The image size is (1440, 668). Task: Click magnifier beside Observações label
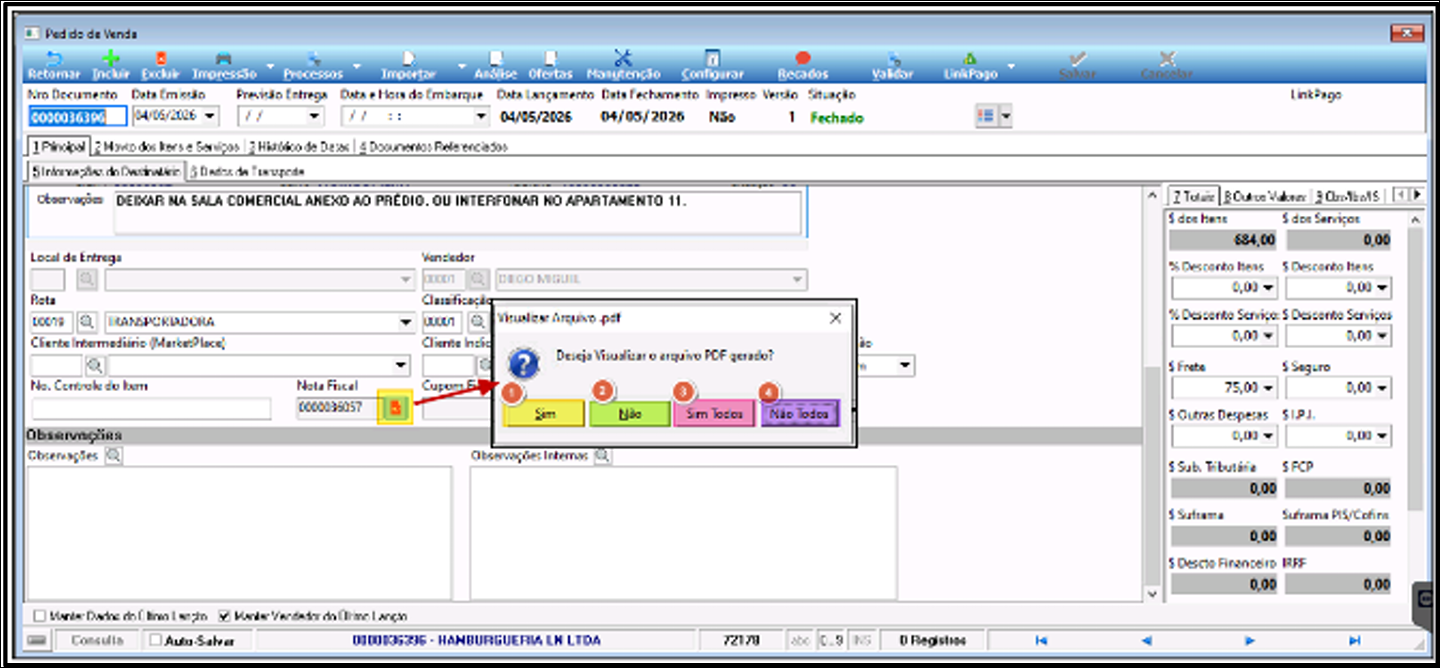[113, 456]
